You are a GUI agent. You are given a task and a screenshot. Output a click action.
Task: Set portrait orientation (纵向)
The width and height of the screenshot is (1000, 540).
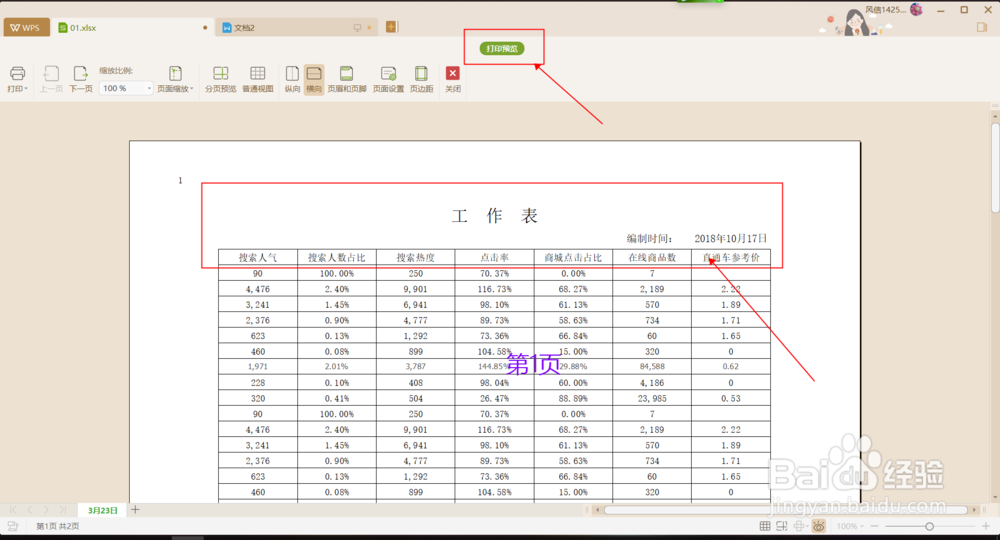tap(292, 80)
